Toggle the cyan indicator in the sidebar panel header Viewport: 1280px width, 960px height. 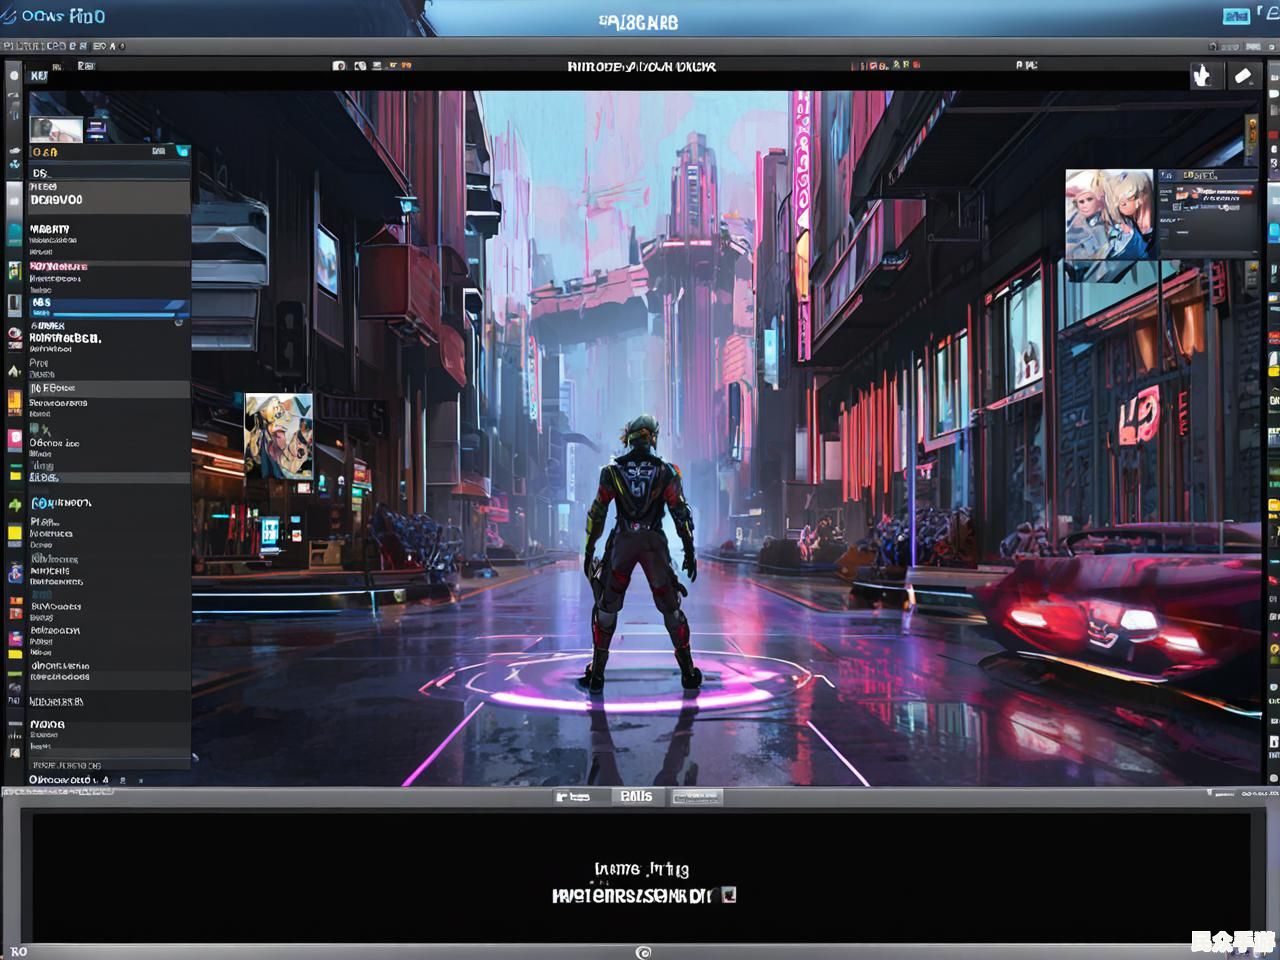[x=182, y=151]
